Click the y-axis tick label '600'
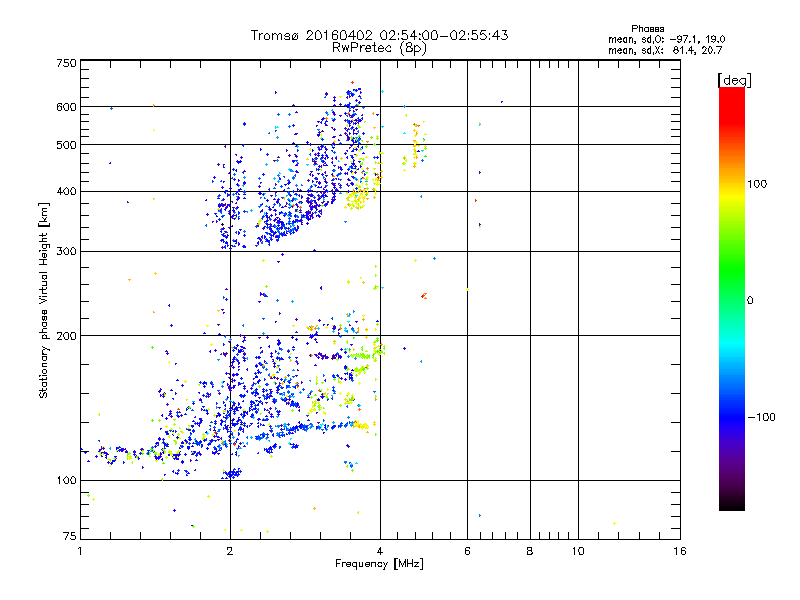This screenshot has width=800, height=600. pos(66,107)
